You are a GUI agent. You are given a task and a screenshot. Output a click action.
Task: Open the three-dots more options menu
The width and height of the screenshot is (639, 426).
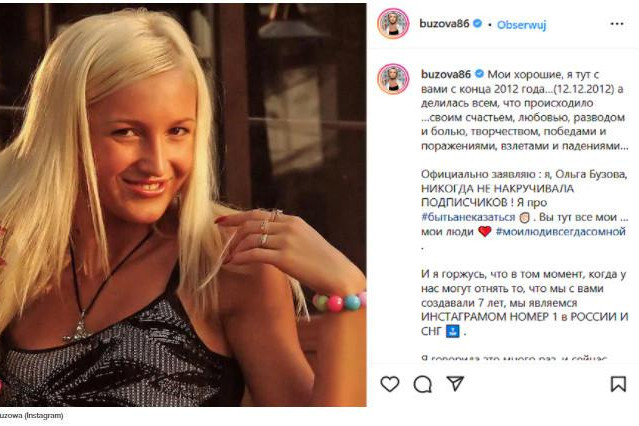click(x=617, y=24)
